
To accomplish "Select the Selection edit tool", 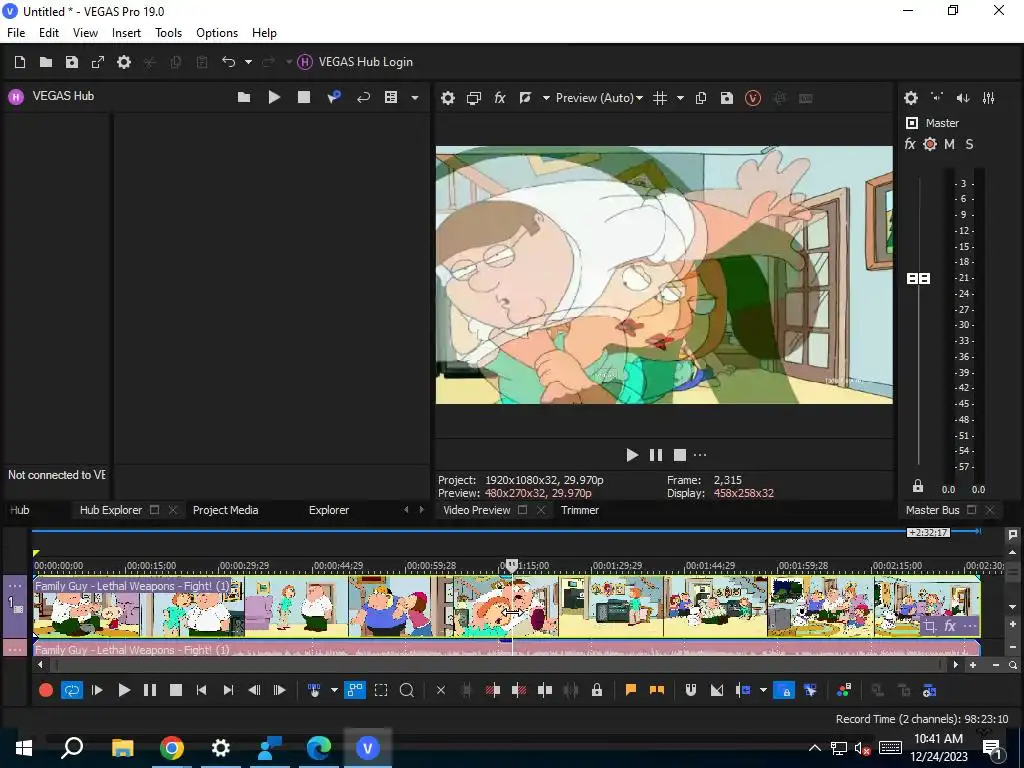I will [x=381, y=690].
